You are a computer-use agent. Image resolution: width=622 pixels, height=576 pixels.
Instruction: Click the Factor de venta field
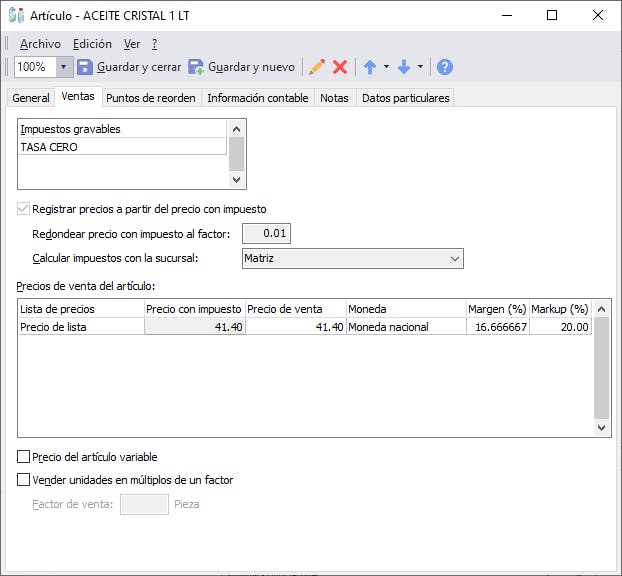144,504
